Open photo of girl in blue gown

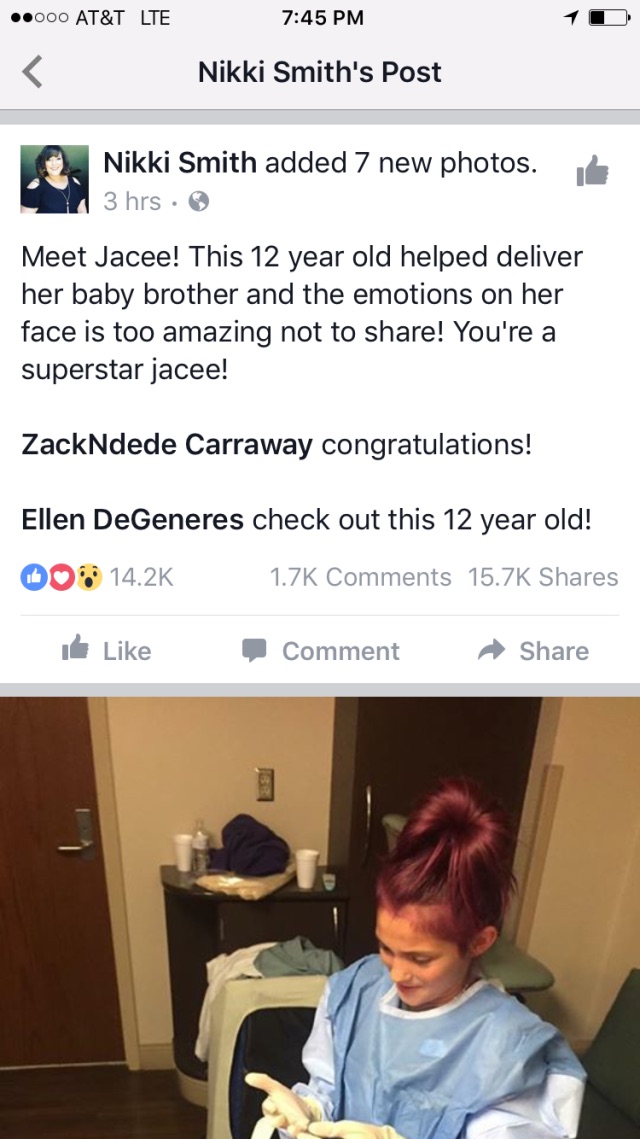point(320,918)
